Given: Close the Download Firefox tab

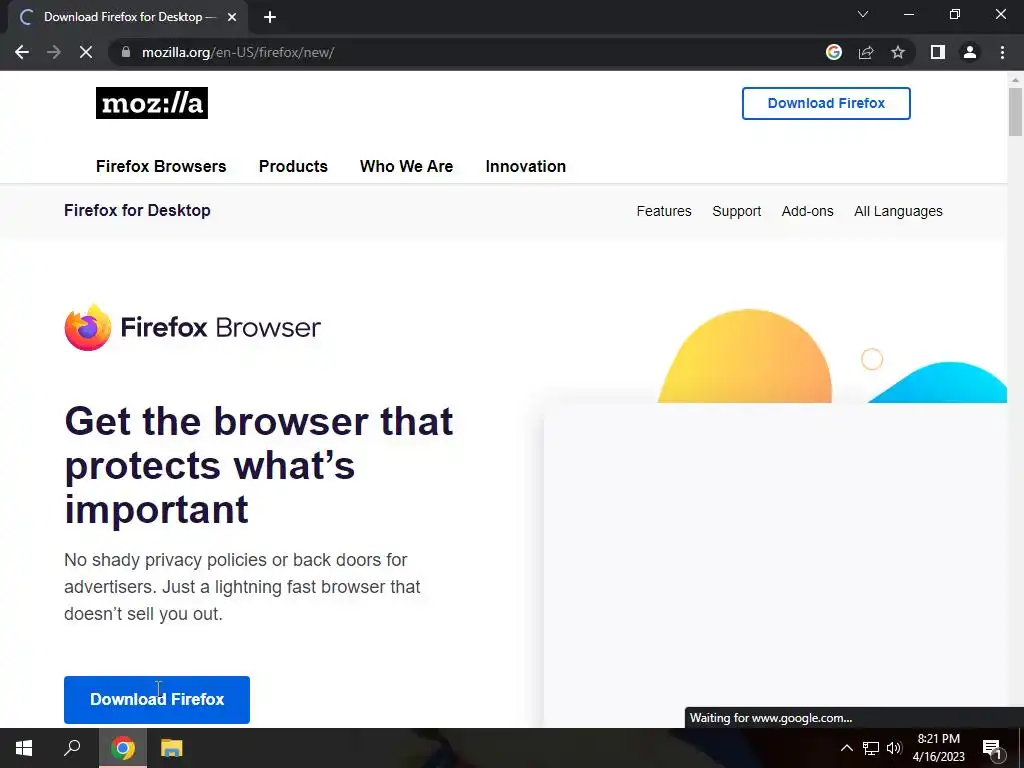Looking at the screenshot, I should coord(232,17).
